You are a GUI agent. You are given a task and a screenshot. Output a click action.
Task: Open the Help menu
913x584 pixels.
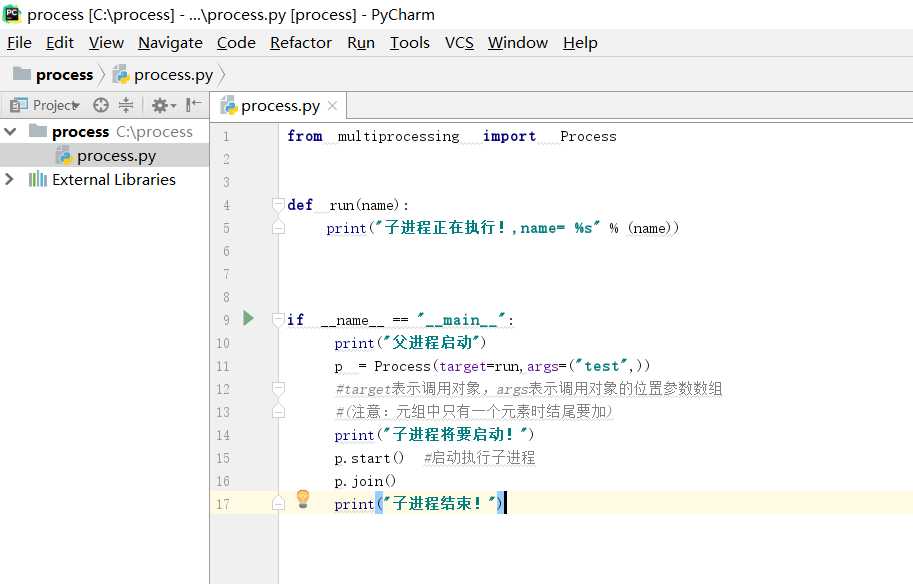coord(580,43)
